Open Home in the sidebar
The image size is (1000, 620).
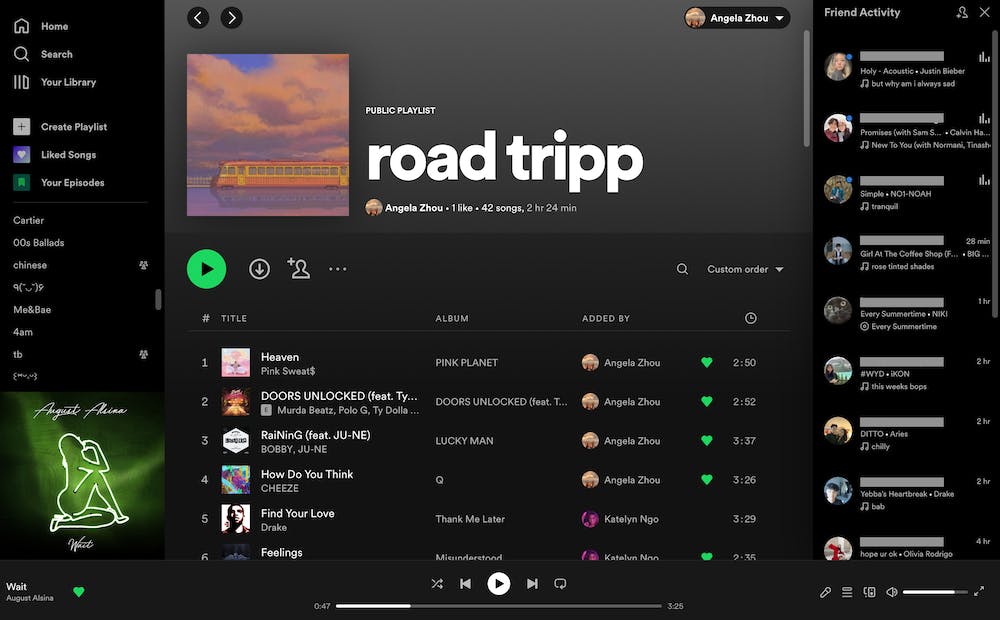(x=54, y=26)
